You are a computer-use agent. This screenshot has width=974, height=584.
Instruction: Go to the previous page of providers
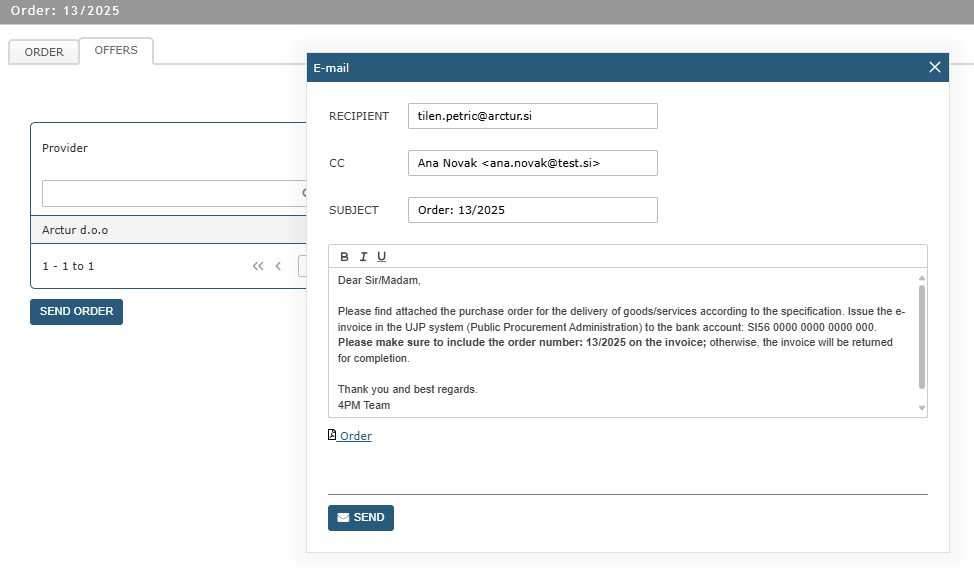(x=278, y=266)
